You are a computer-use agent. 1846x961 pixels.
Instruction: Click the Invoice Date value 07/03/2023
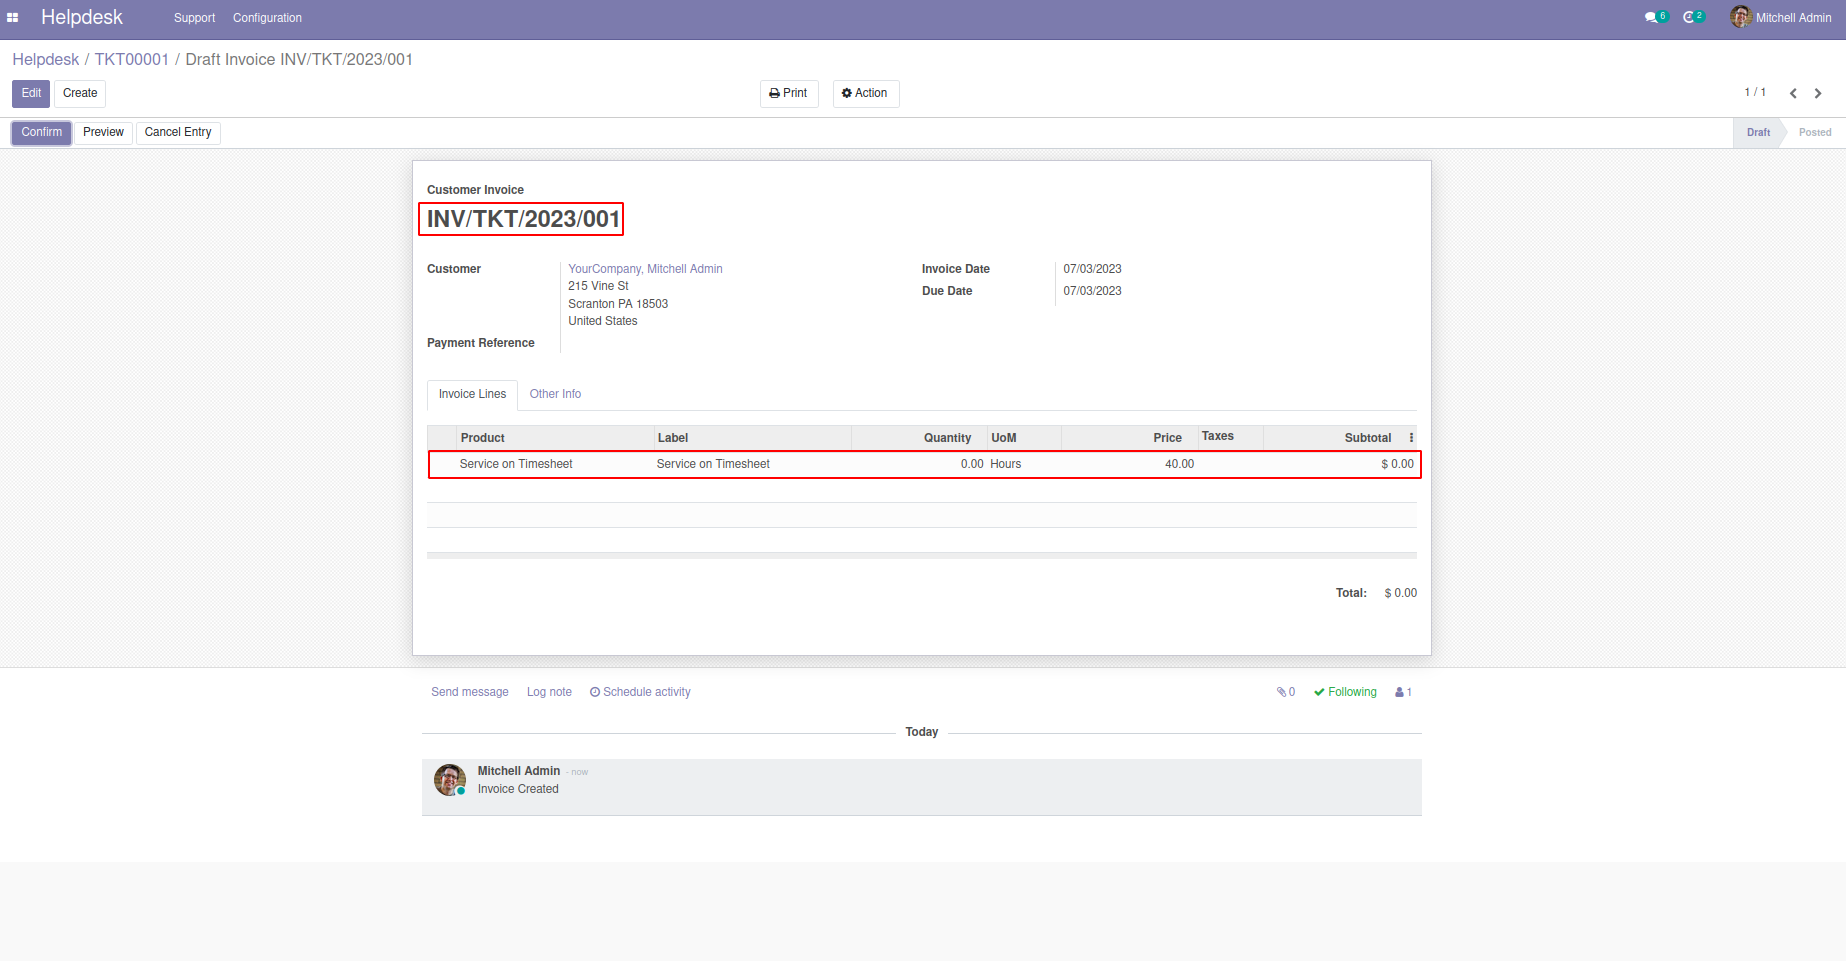pyautogui.click(x=1092, y=269)
